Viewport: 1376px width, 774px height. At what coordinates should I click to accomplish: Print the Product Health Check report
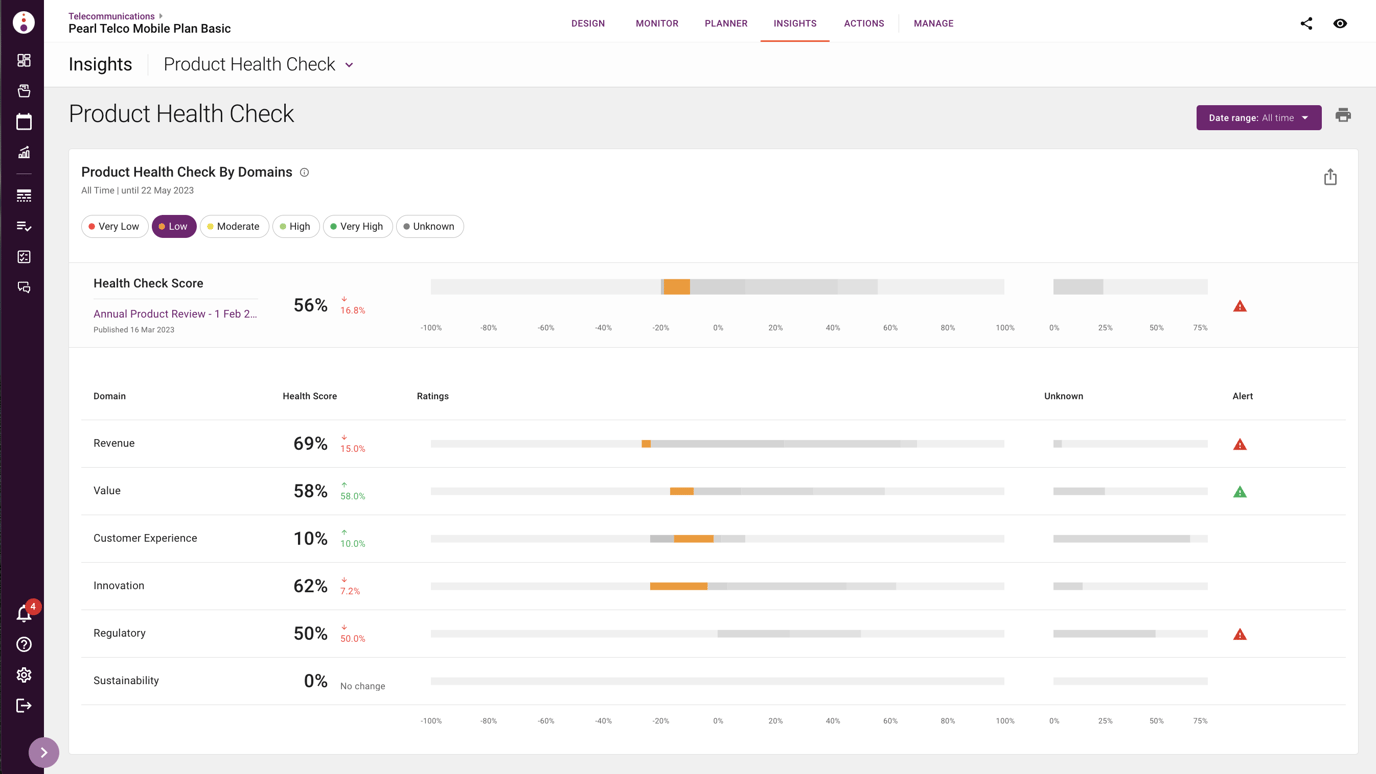tap(1342, 115)
